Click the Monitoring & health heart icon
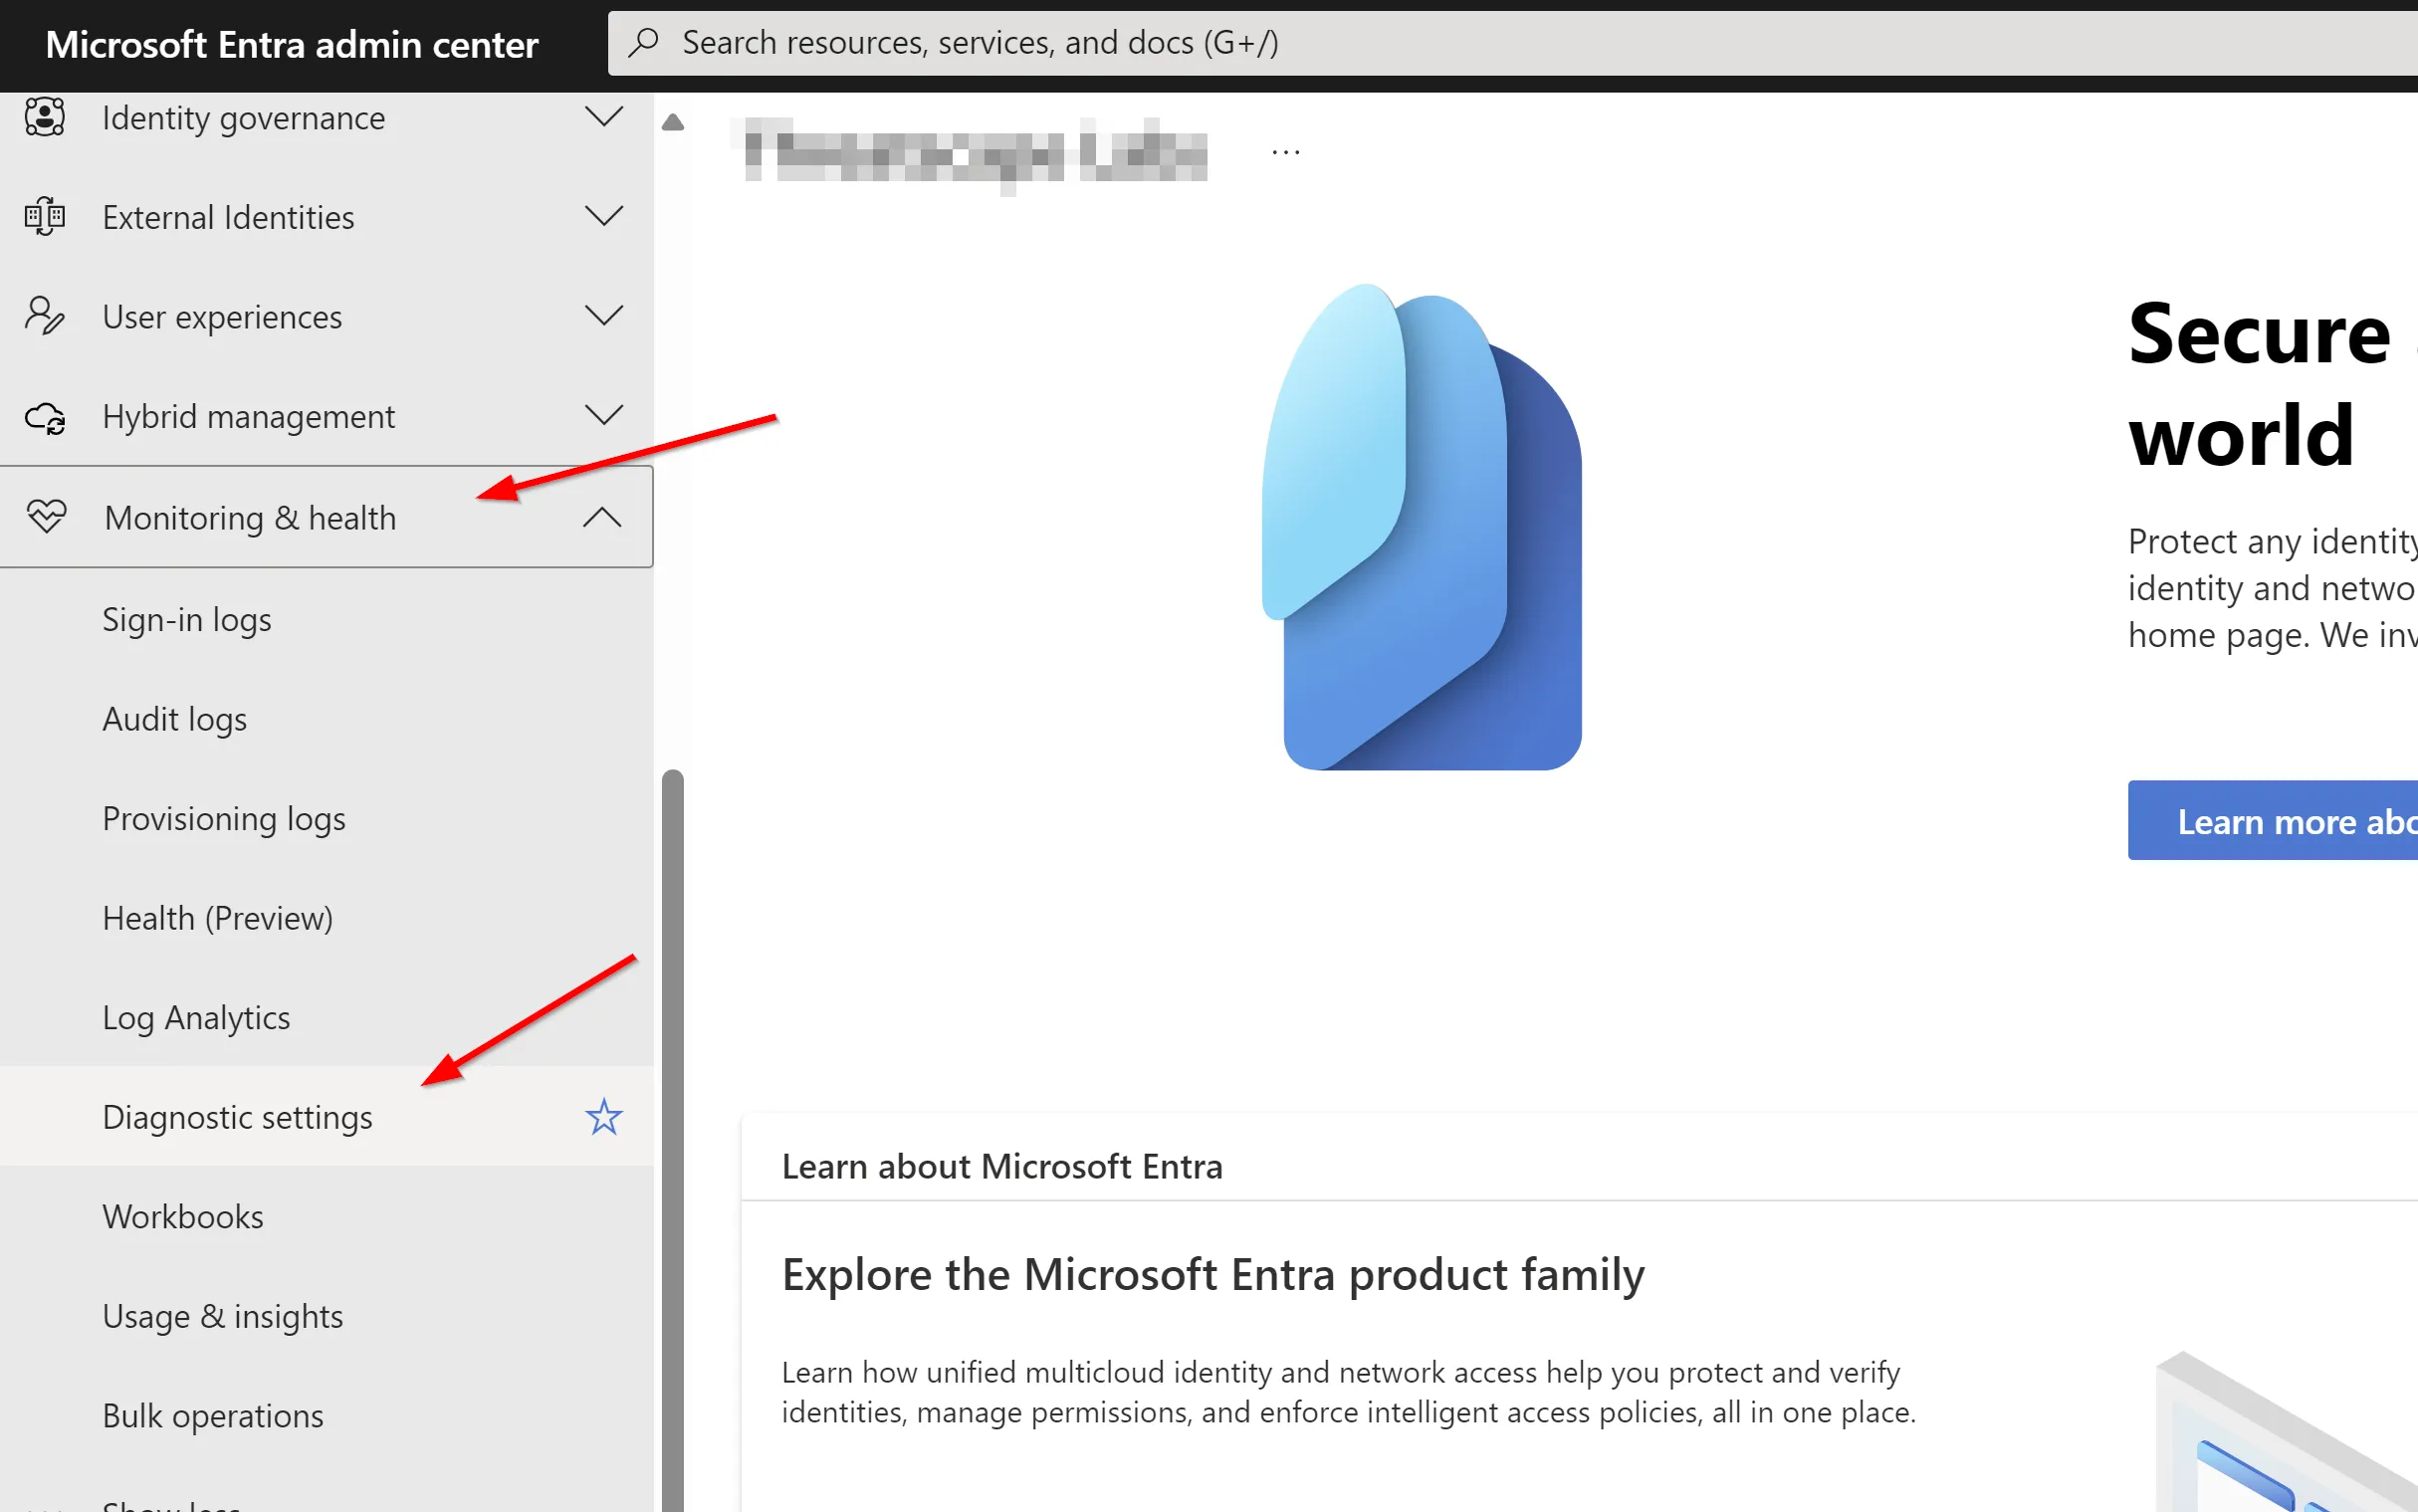The image size is (2418, 1512). 46,517
